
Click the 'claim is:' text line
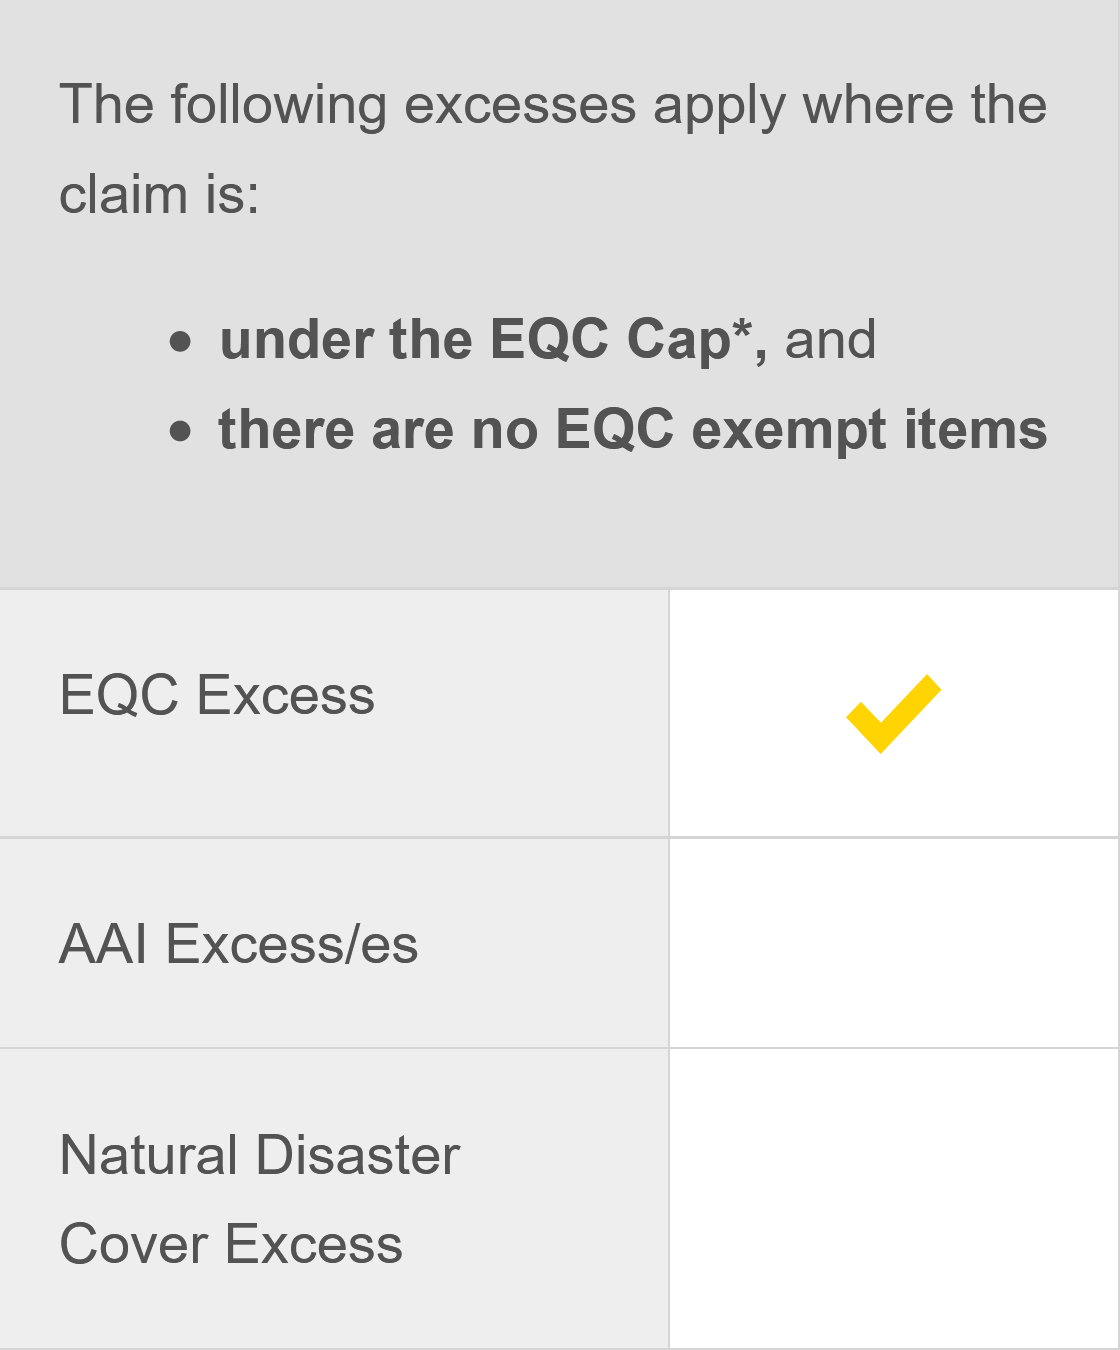tap(159, 194)
